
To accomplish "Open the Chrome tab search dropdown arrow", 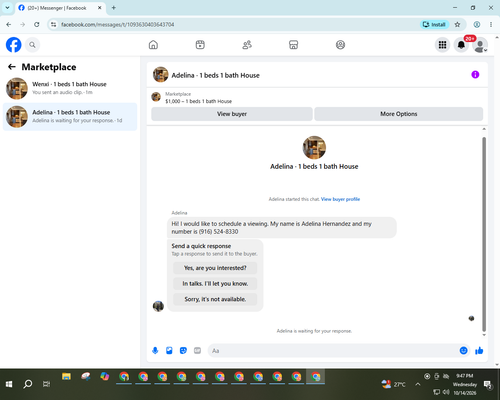I will pyautogui.click(x=7, y=7).
